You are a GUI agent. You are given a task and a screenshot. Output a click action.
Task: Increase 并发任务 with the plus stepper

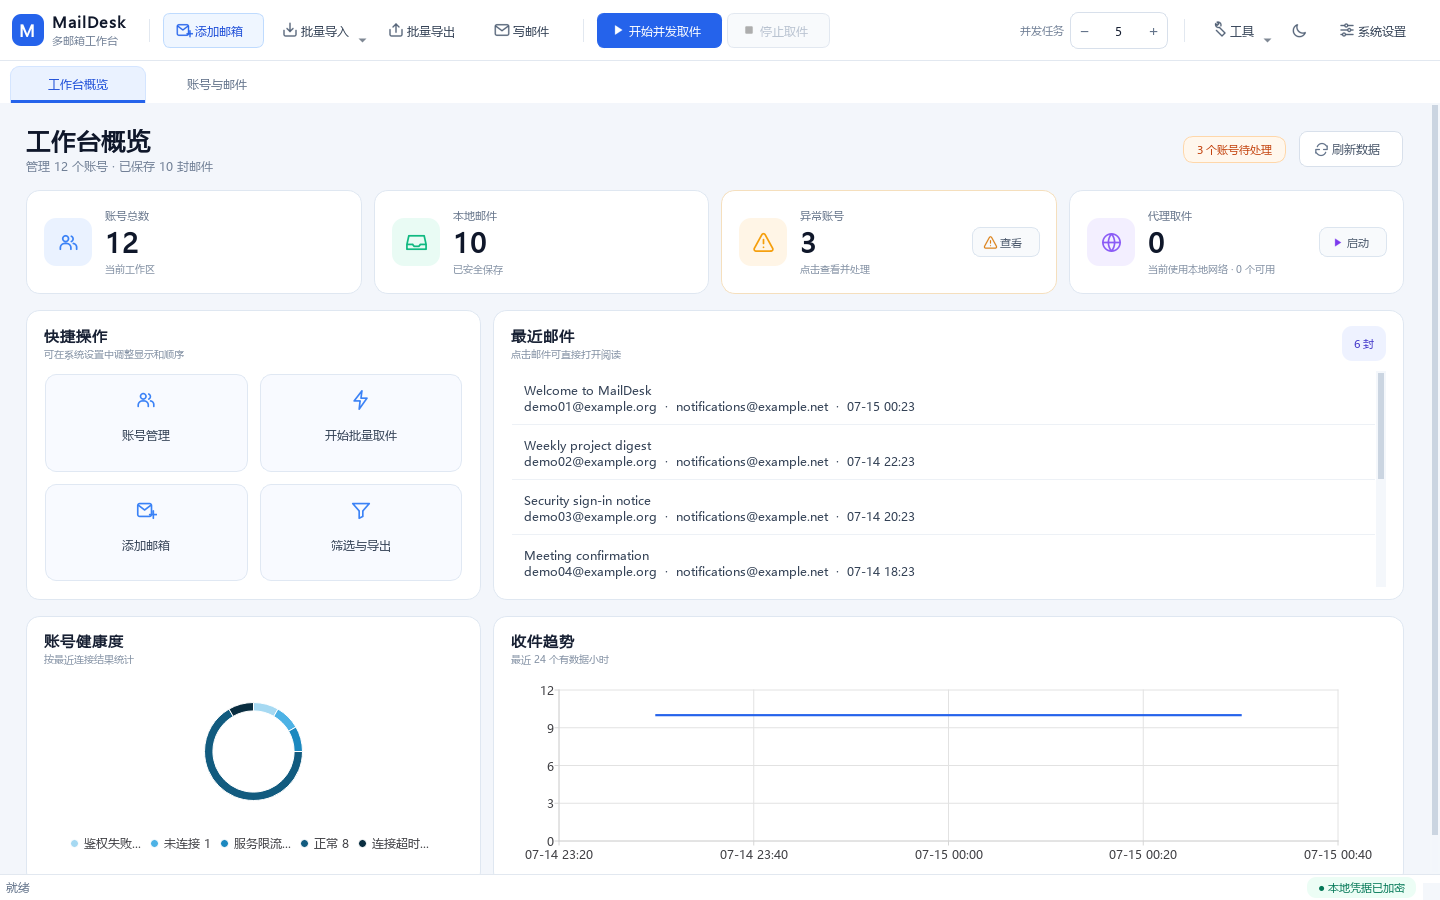[x=1153, y=31]
